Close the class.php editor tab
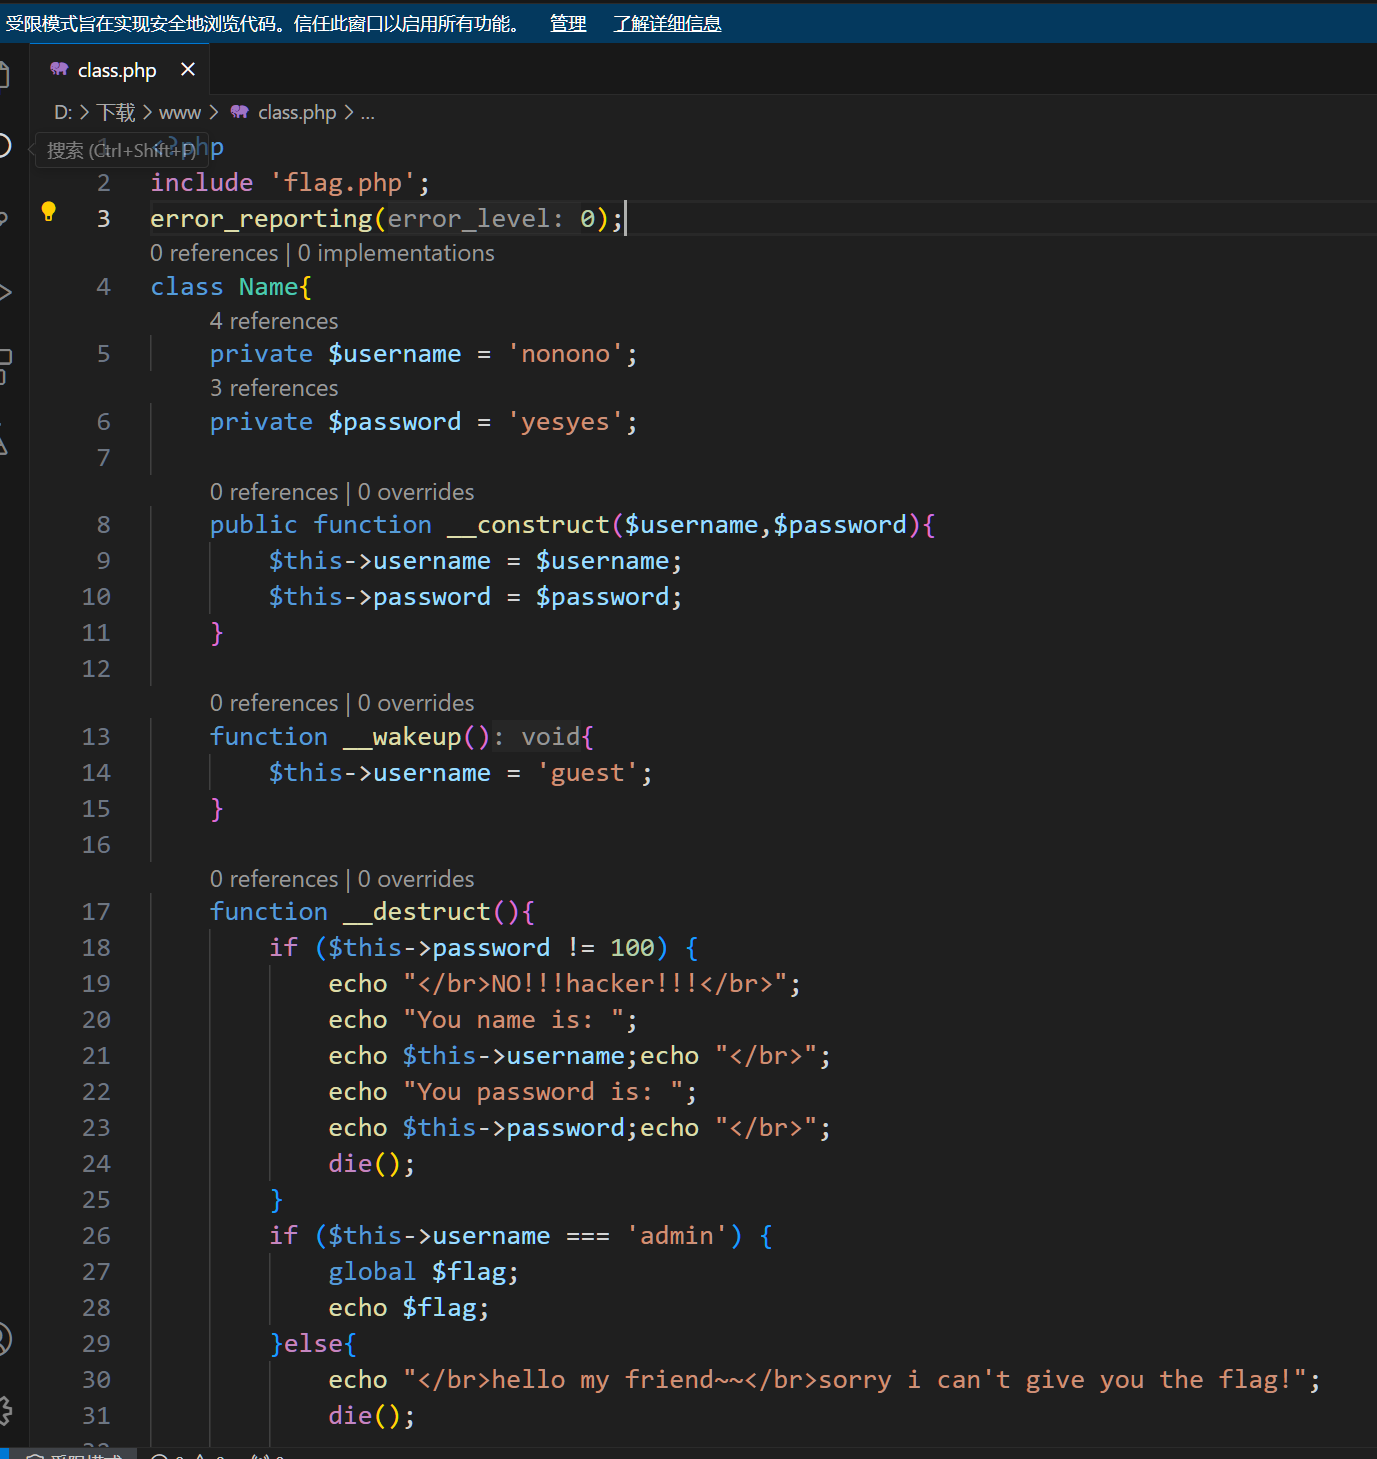This screenshot has width=1377, height=1459. coord(187,69)
